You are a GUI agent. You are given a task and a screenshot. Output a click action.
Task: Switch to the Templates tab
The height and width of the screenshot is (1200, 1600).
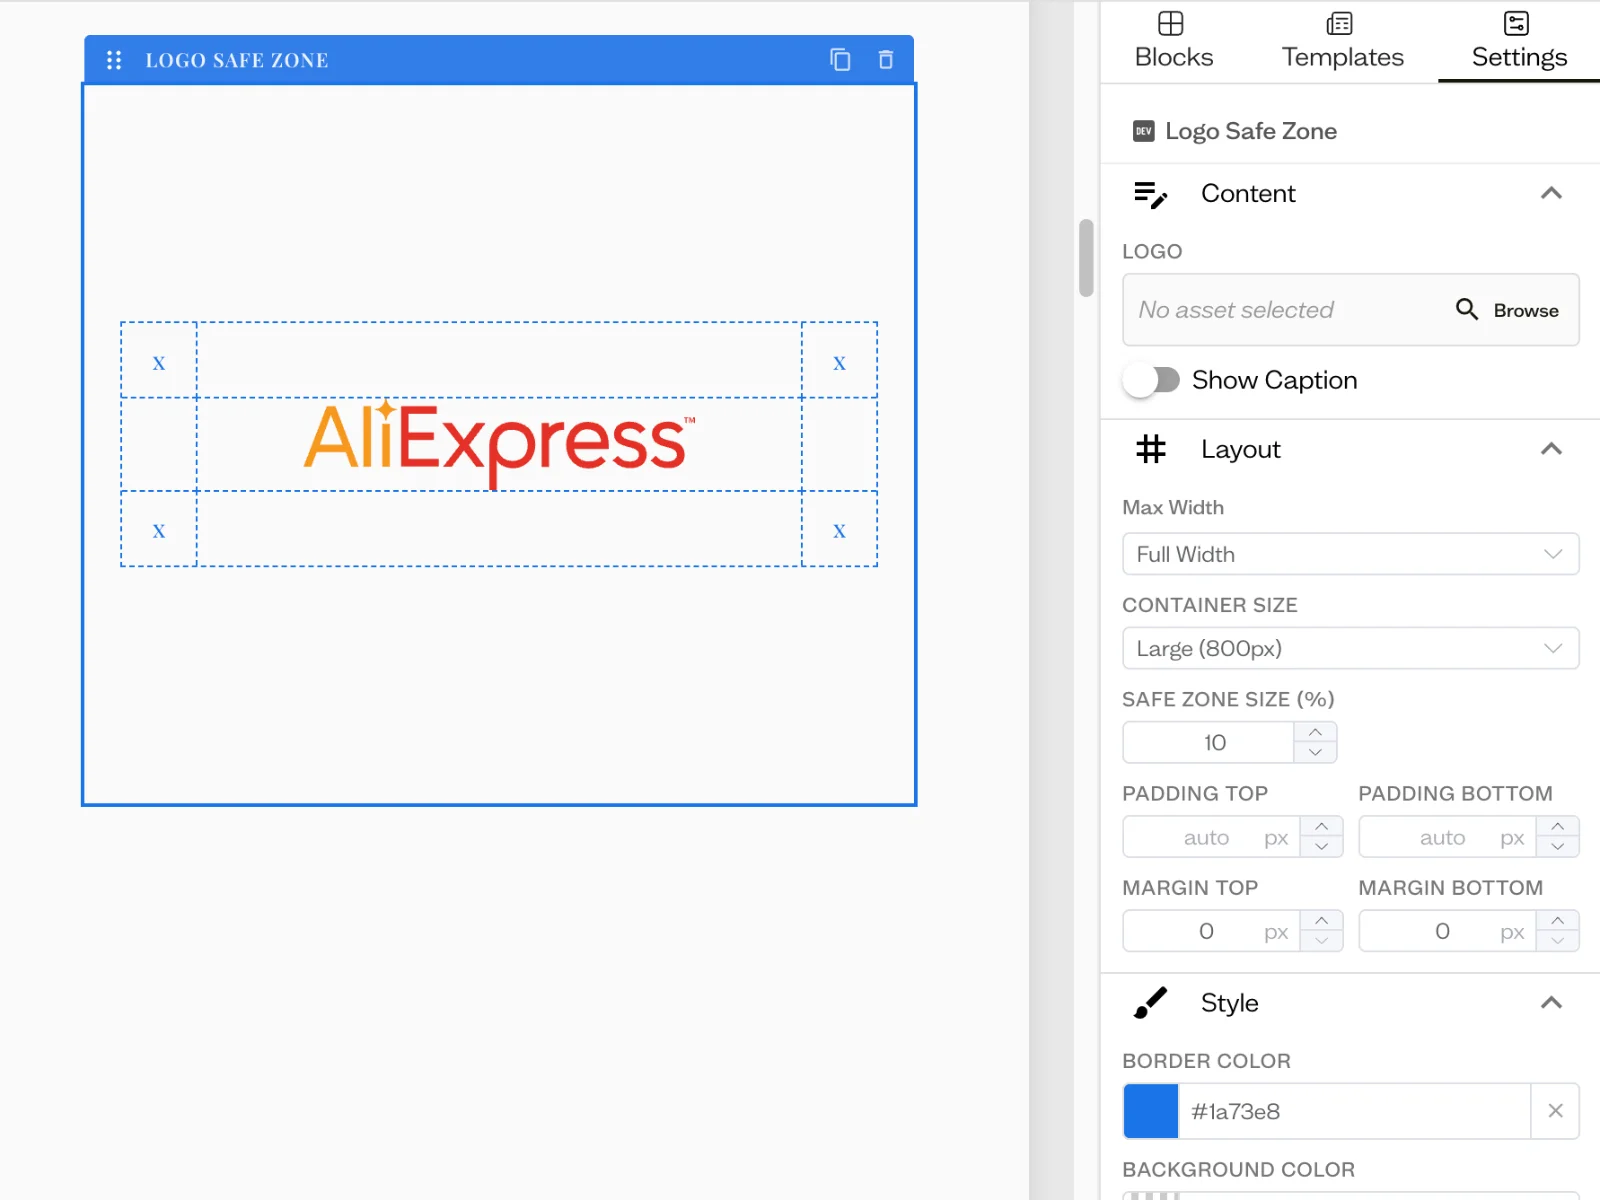click(1343, 41)
